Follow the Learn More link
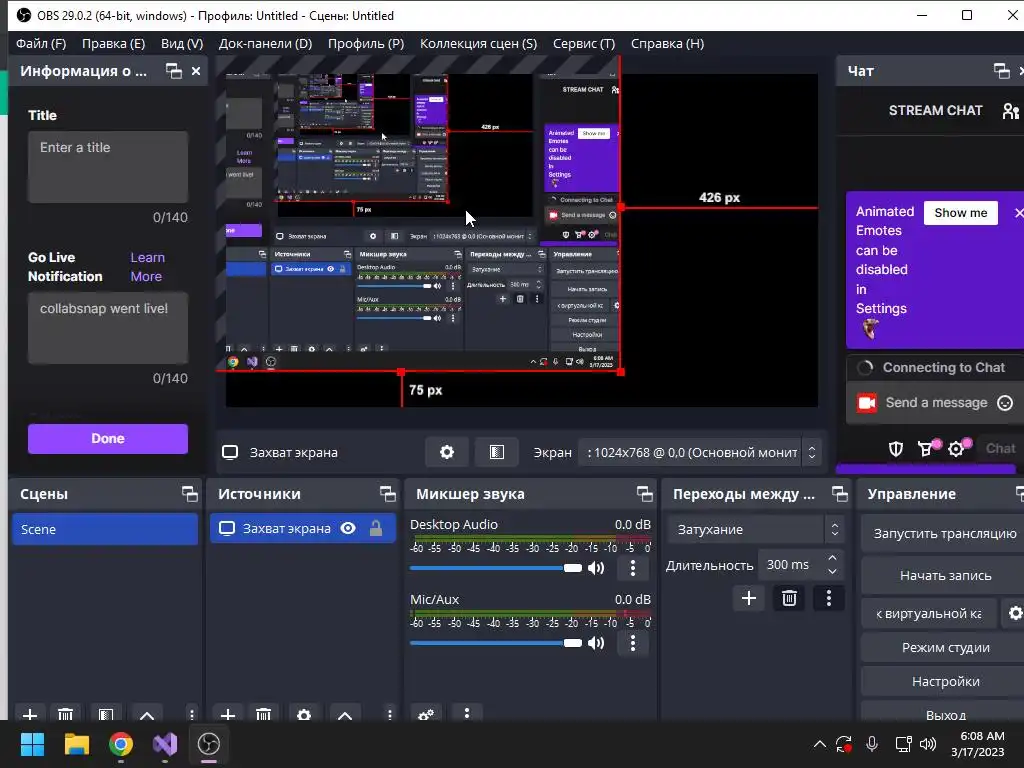The image size is (1024, 768). 148,267
